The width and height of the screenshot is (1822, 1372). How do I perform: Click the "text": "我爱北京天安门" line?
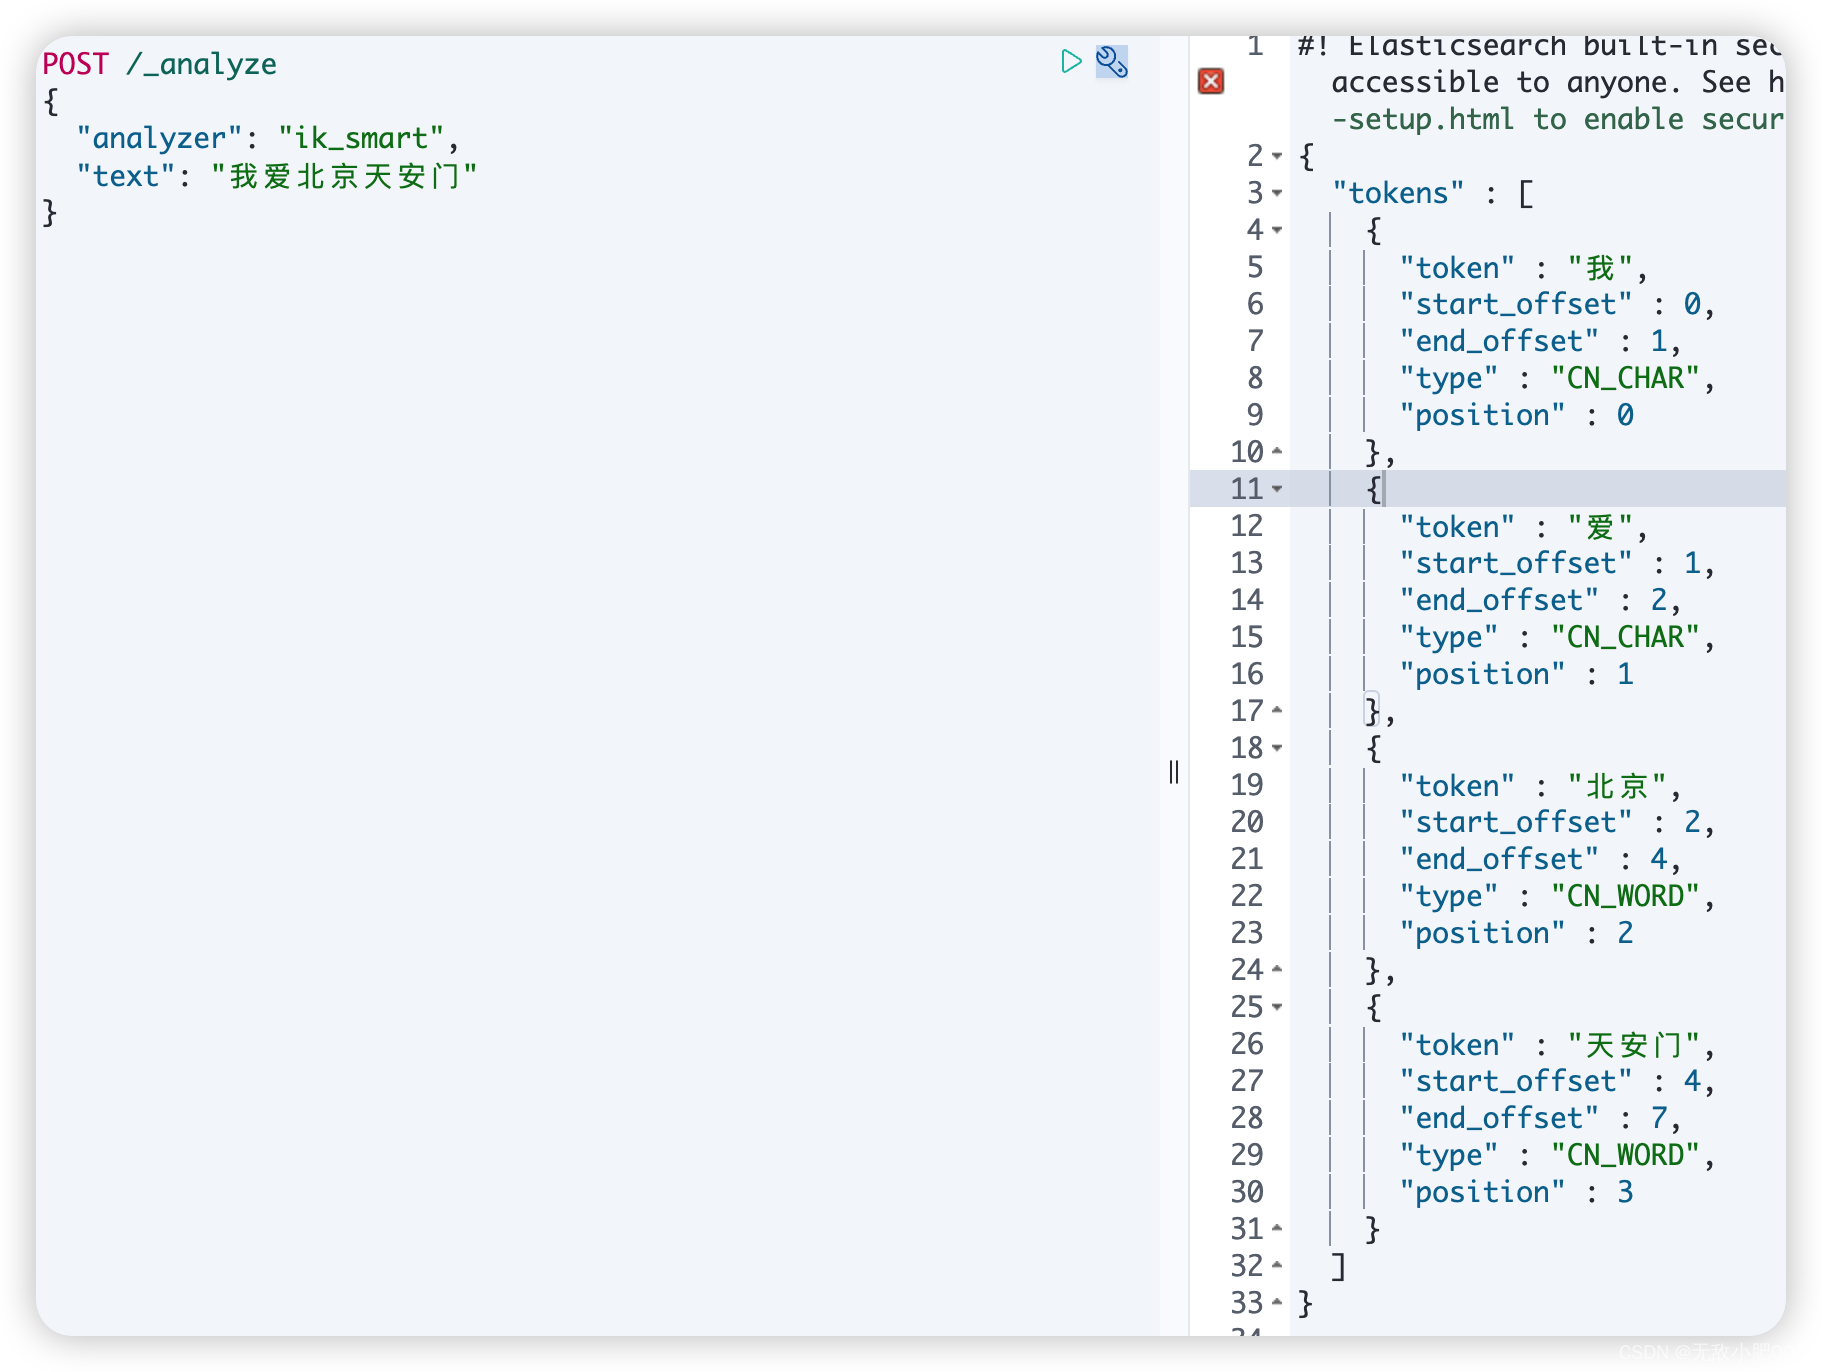pyautogui.click(x=277, y=176)
